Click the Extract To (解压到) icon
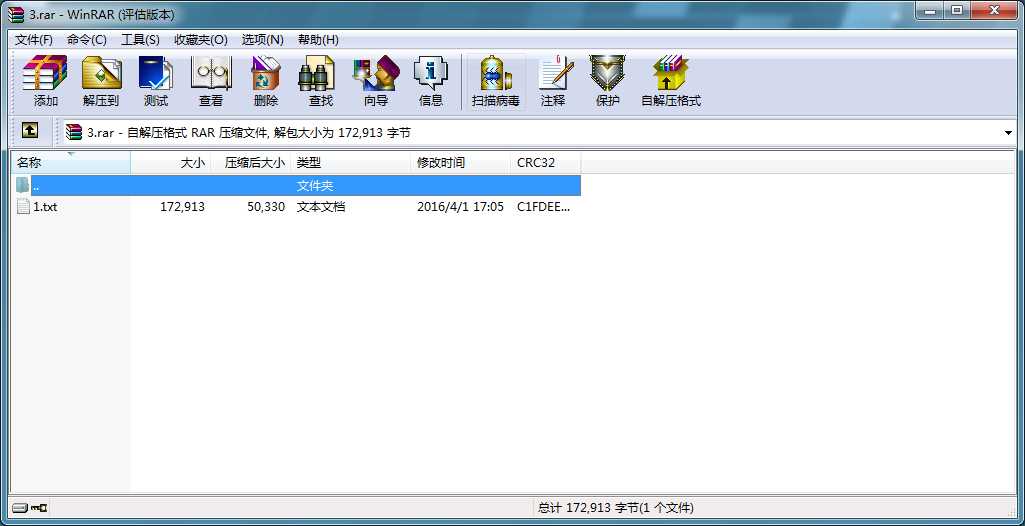1025x526 pixels. click(101, 82)
